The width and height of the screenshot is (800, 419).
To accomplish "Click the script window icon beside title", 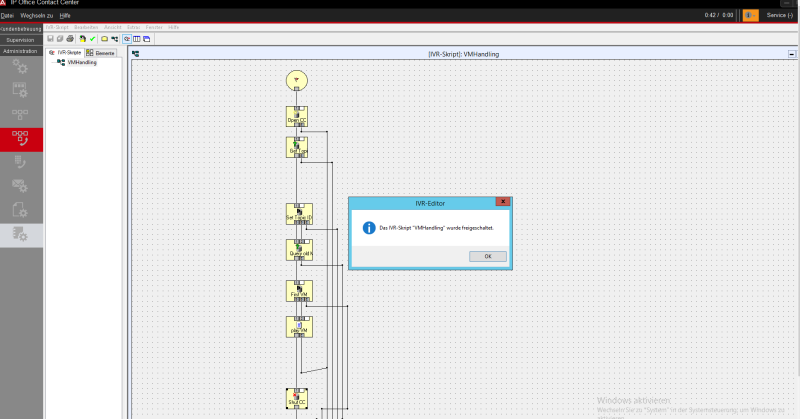I will point(135,54).
